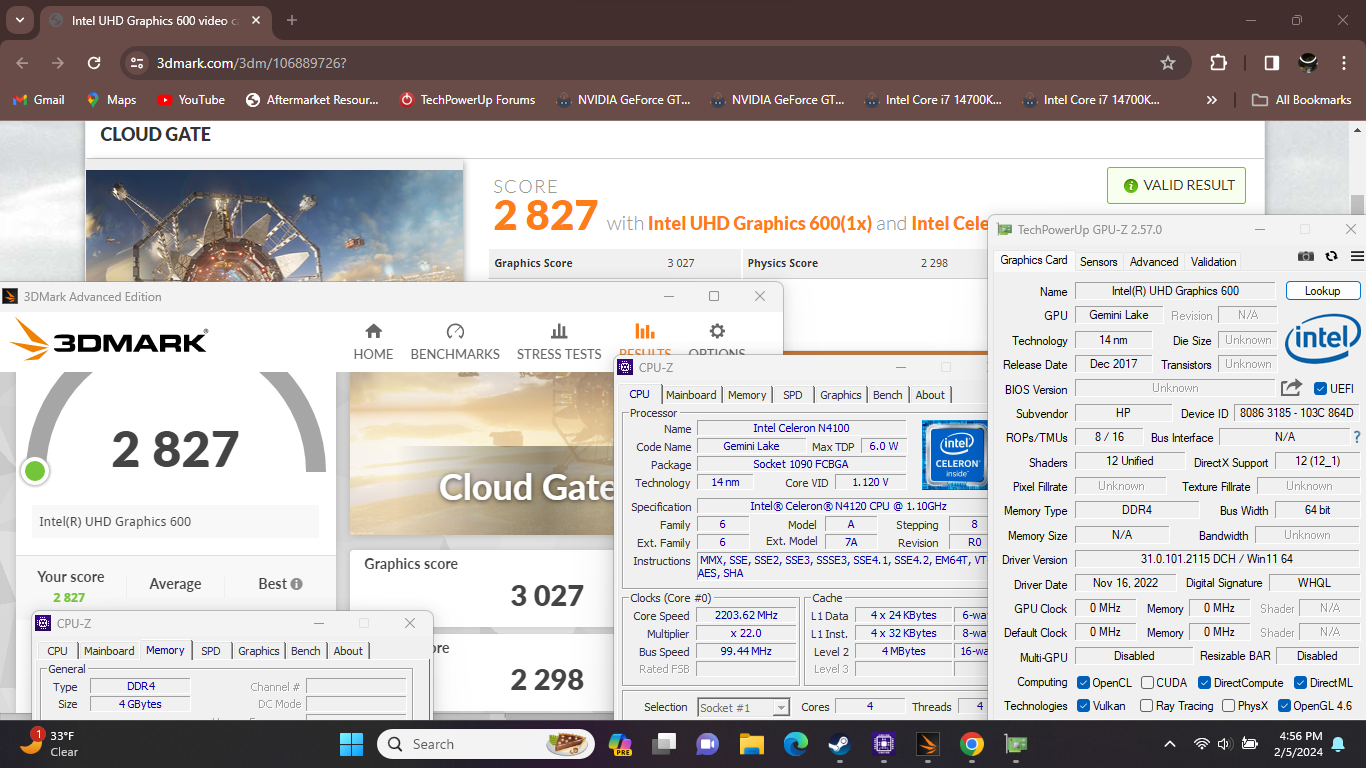Toggle the OpenCL checkbox
This screenshot has height=768, width=1366.
1083,683
